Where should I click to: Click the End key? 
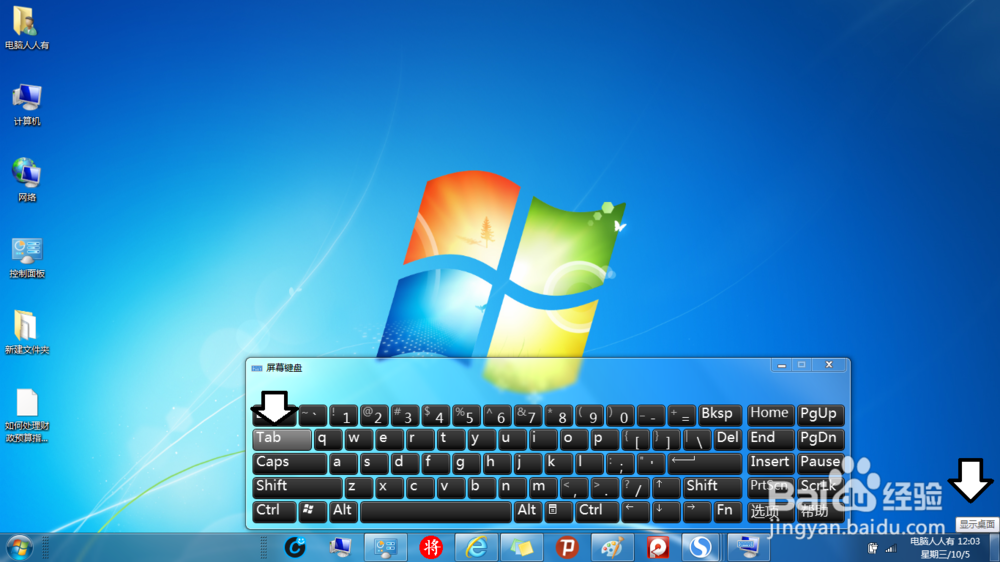(770, 439)
